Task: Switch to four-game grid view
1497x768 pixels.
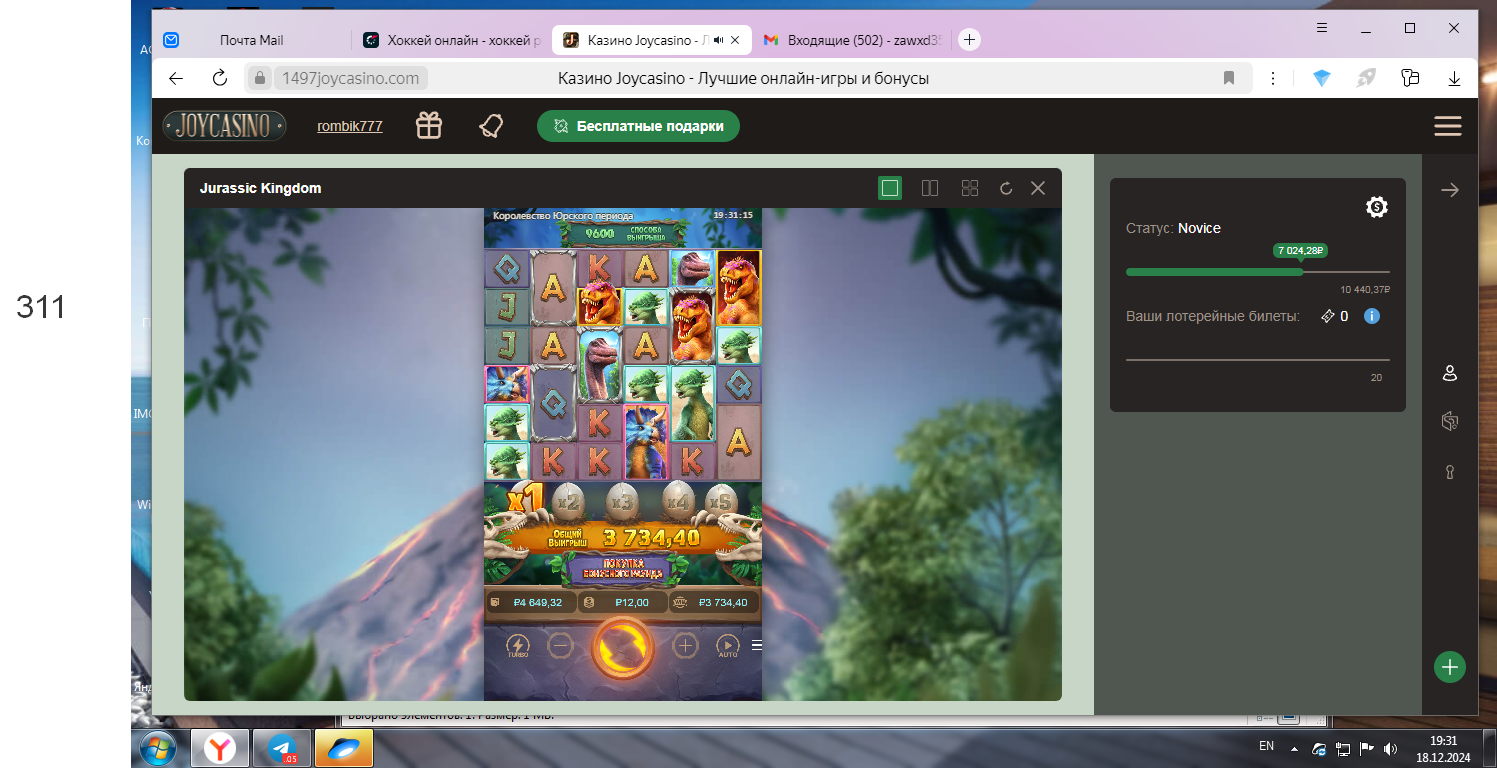Action: coord(969,188)
